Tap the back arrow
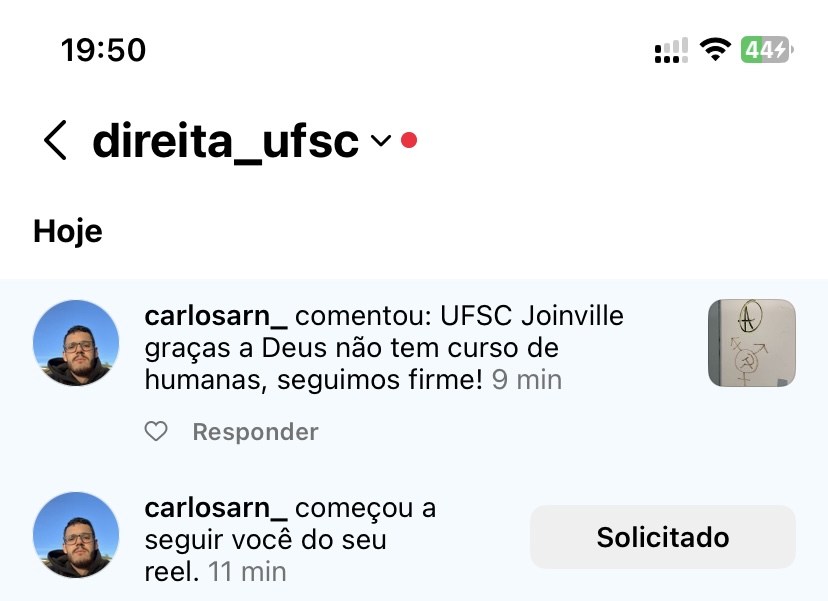This screenshot has width=828, height=601. [56, 141]
